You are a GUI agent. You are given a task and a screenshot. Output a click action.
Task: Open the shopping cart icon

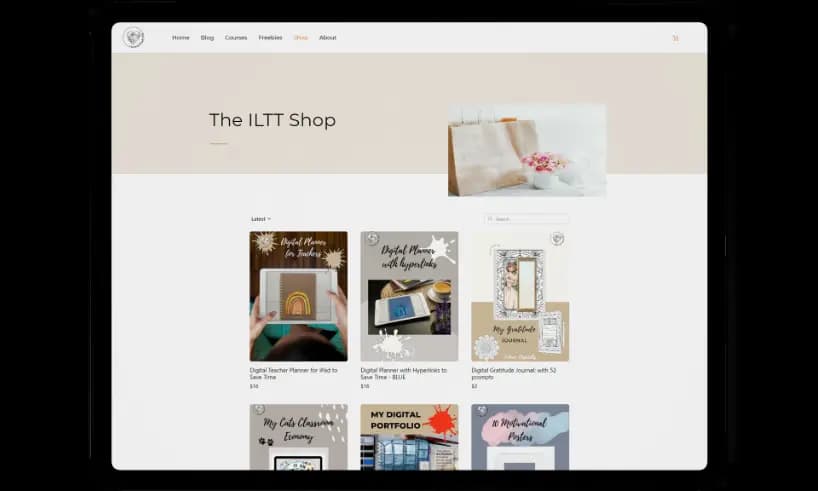(675, 38)
